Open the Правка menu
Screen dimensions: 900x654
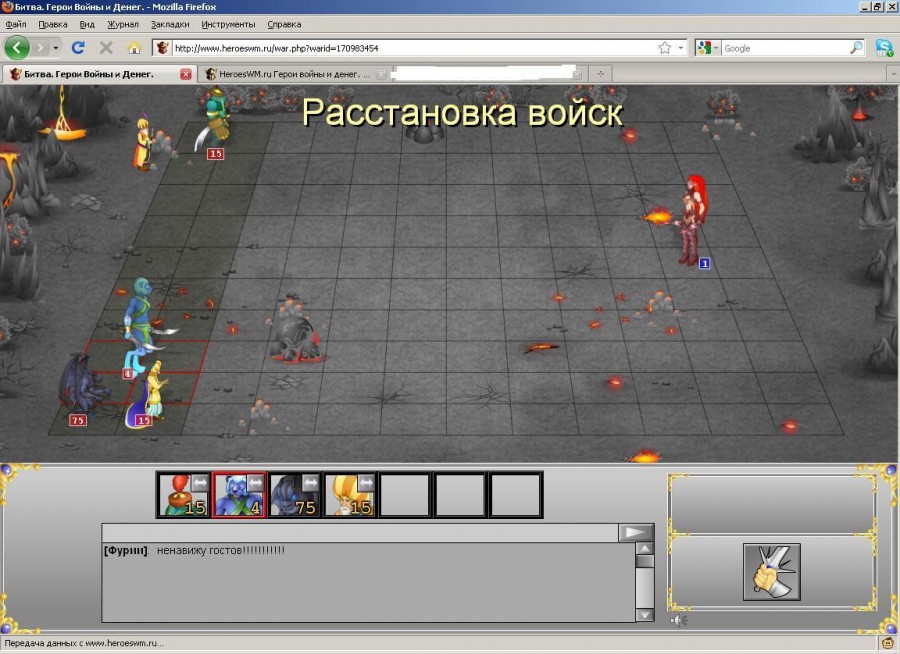pyautogui.click(x=53, y=24)
